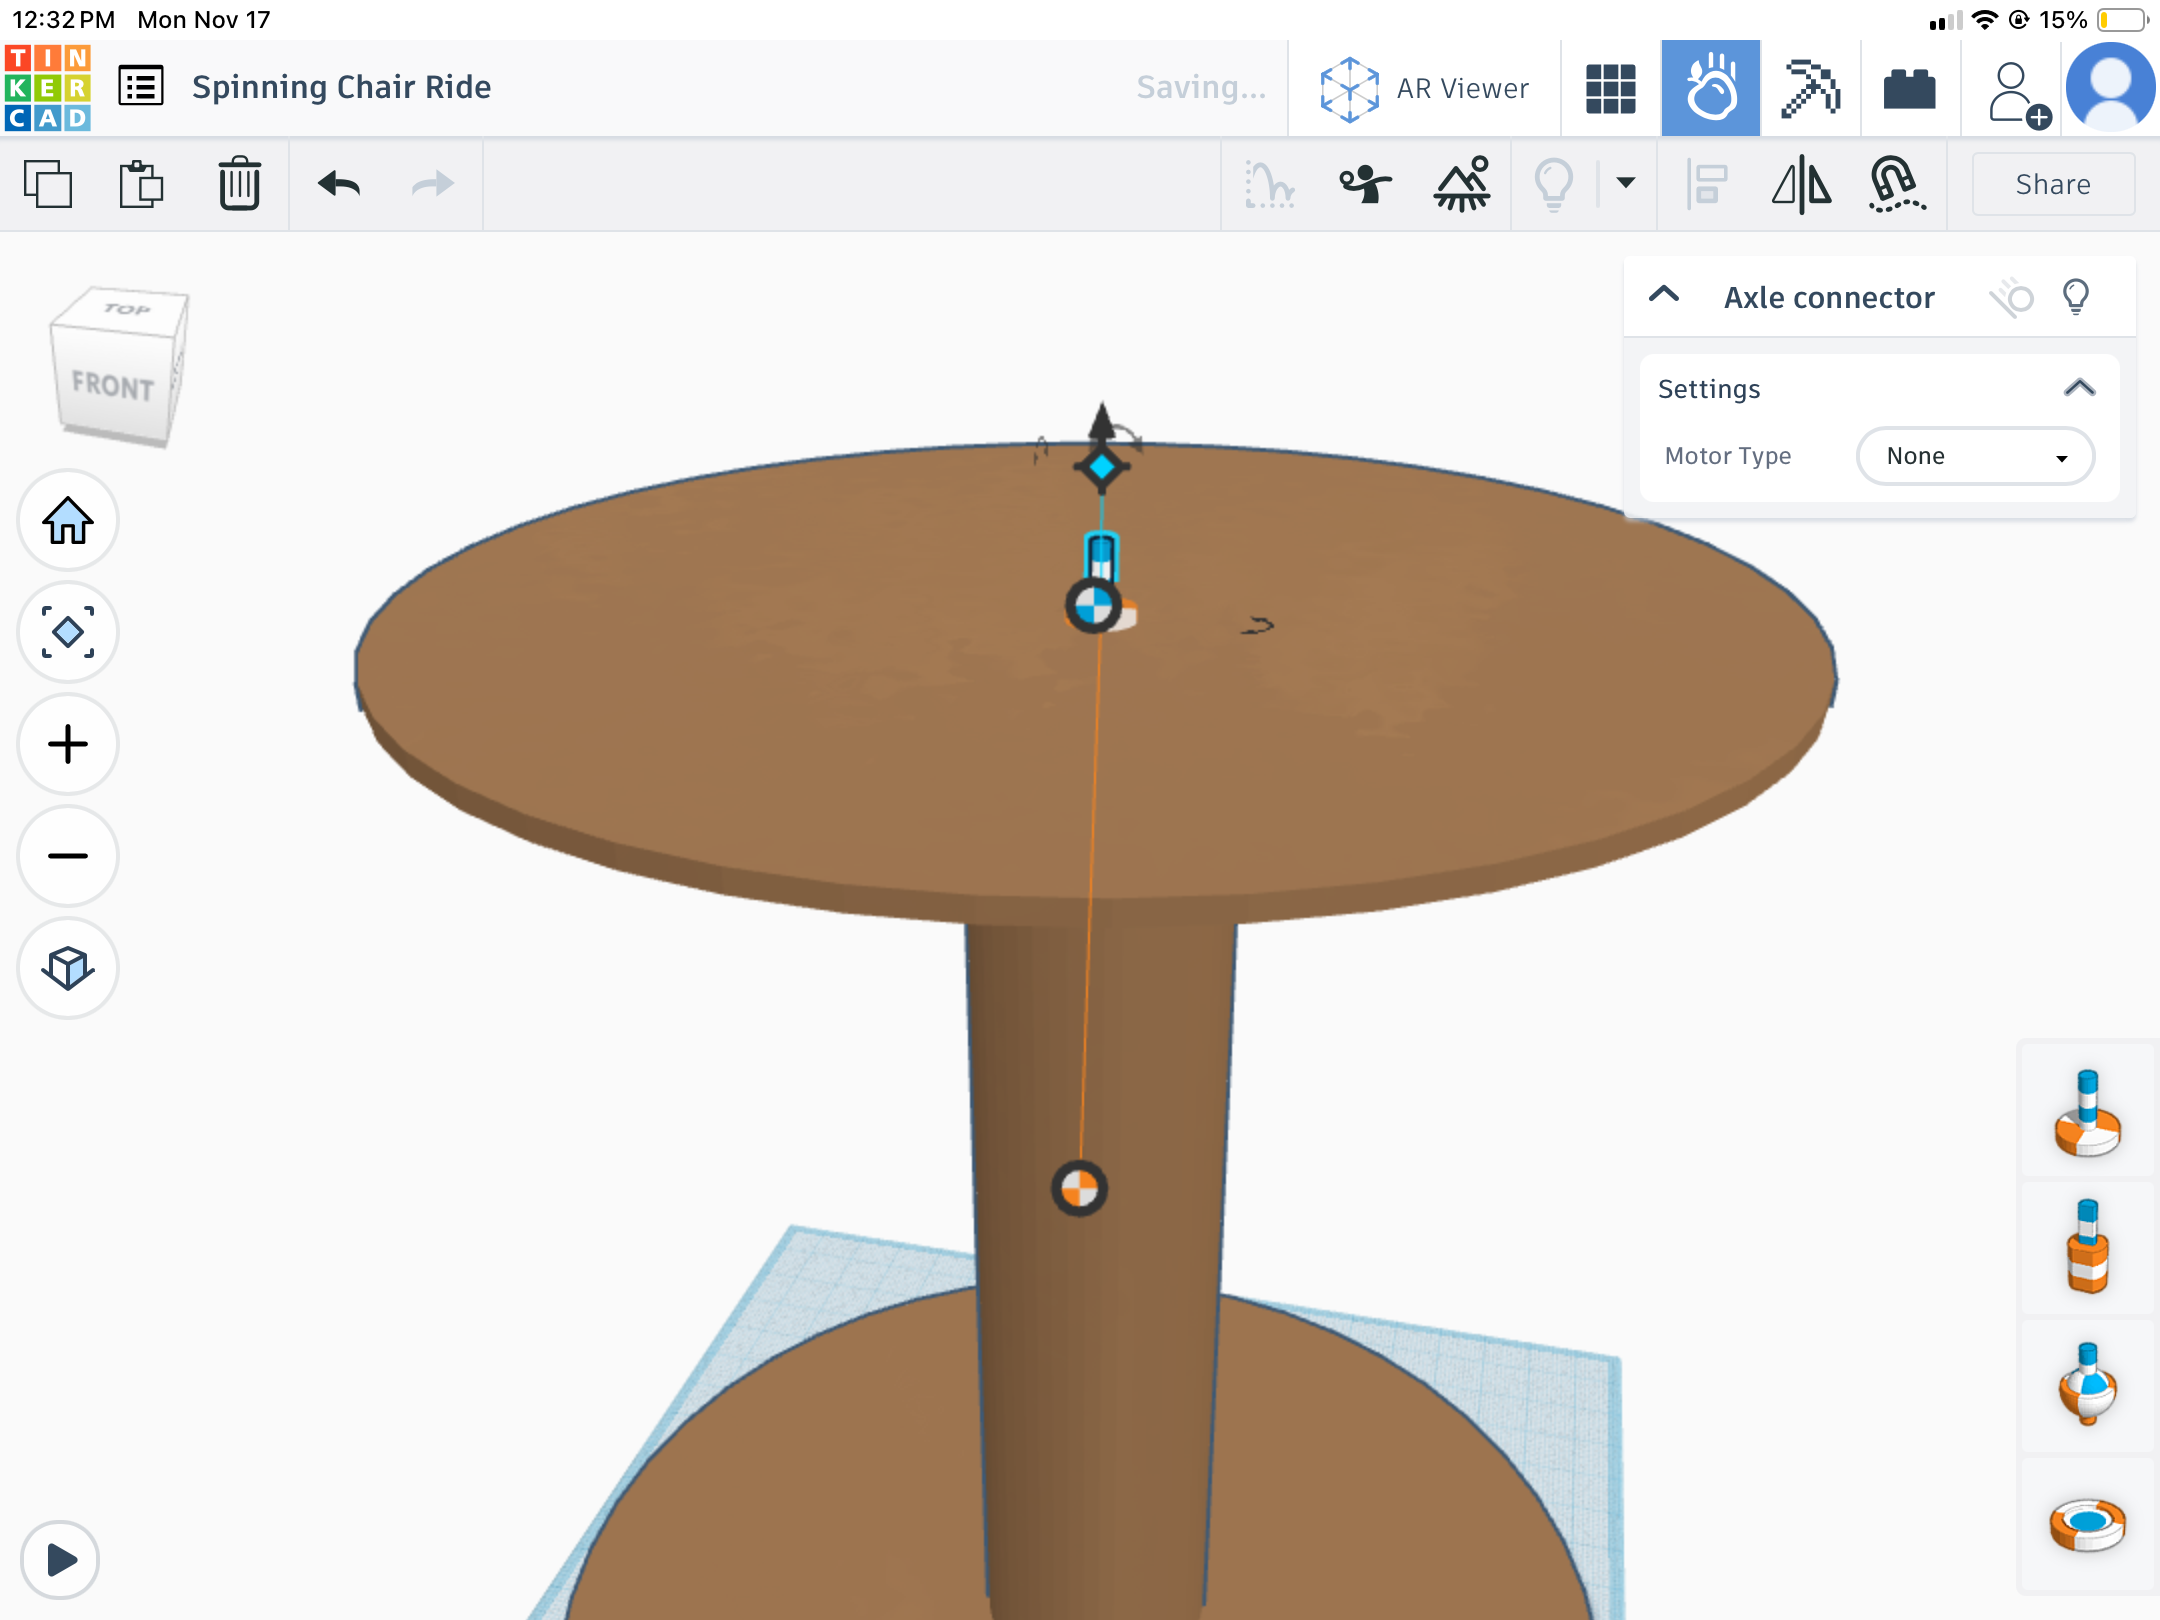Click the Copy icon
Viewport: 2160px width, 1620px height.
(48, 184)
